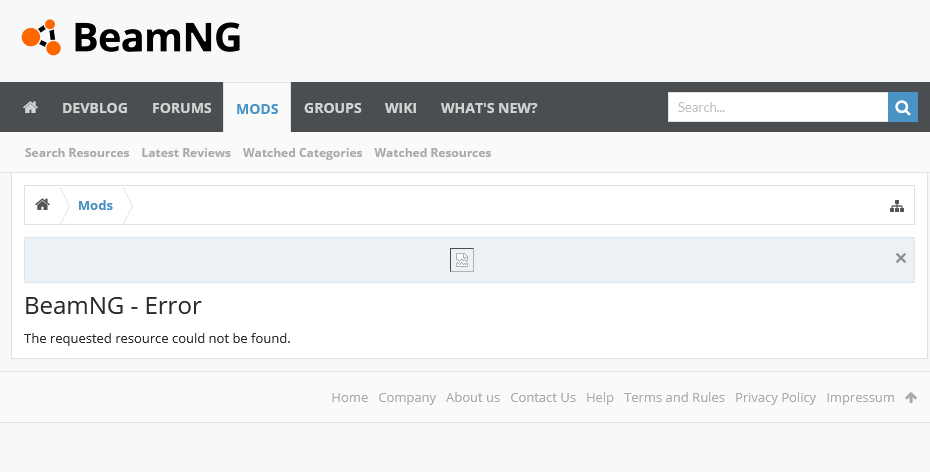This screenshot has width=930, height=472.
Task: Open the home icon in navigation bar
Action: [30, 107]
